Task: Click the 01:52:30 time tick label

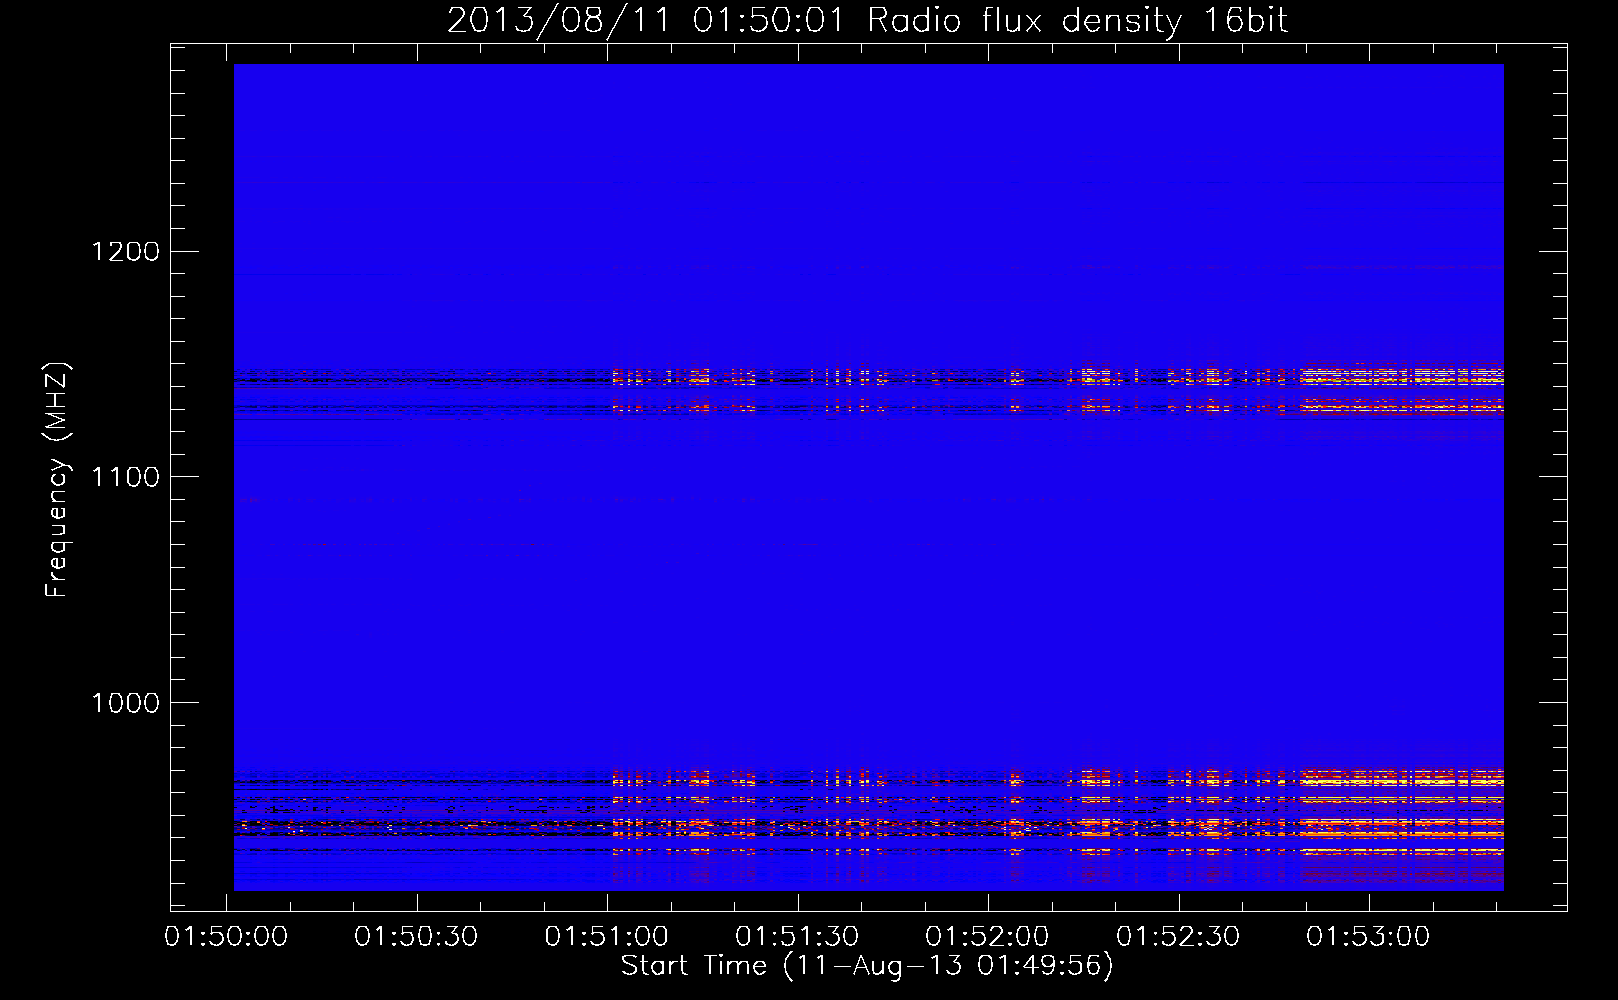Action: [1178, 937]
